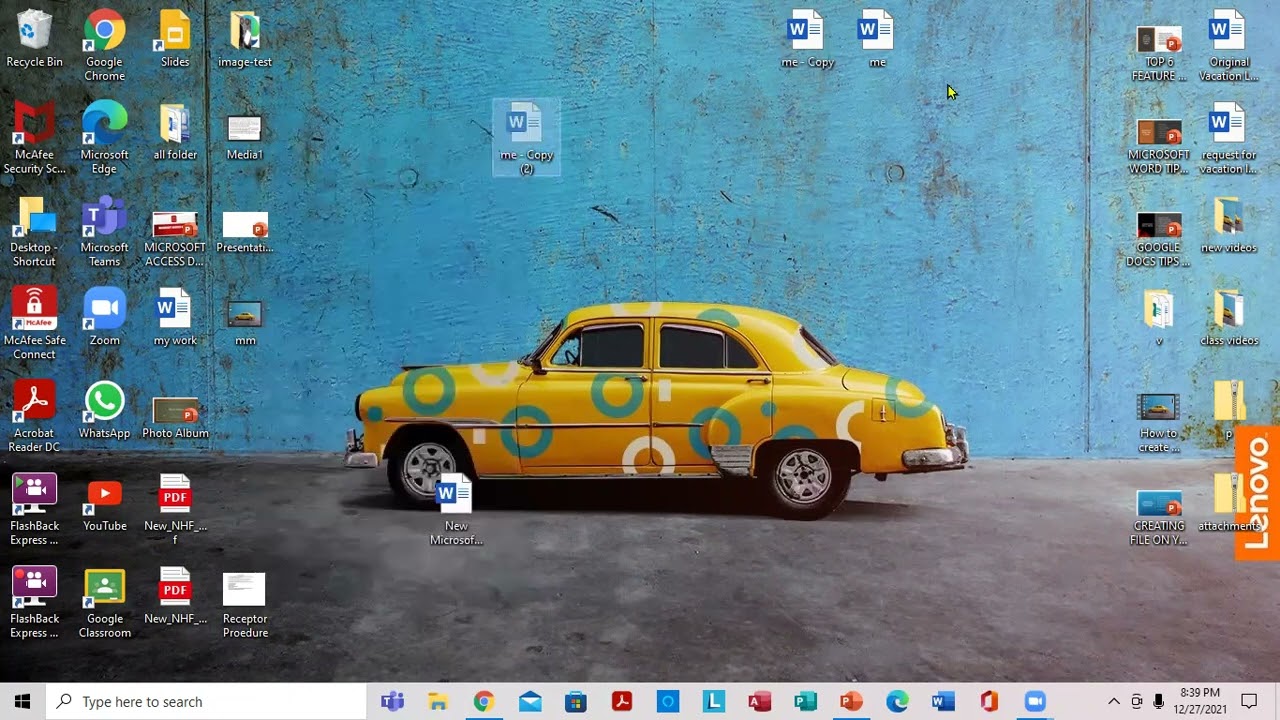Open the Recycle Bin desktop icon
Image resolution: width=1280 pixels, height=720 pixels.
tap(34, 40)
